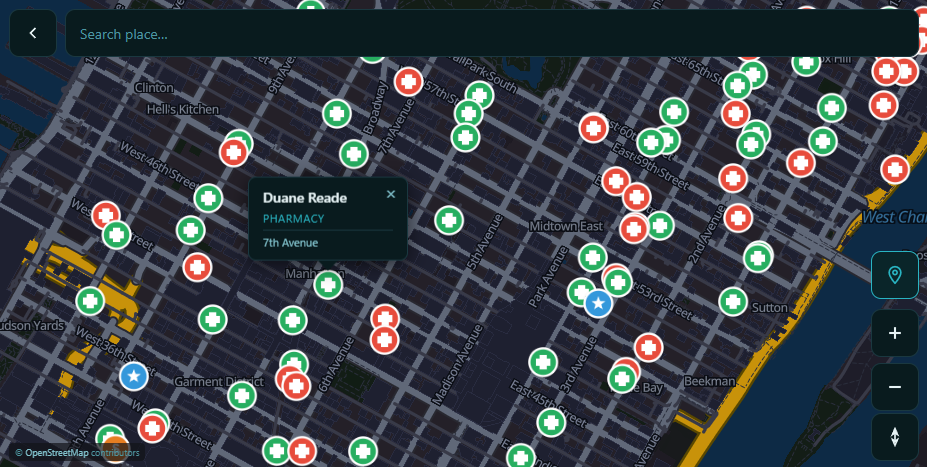Select green marker on East 45th Street label

pos(551,422)
